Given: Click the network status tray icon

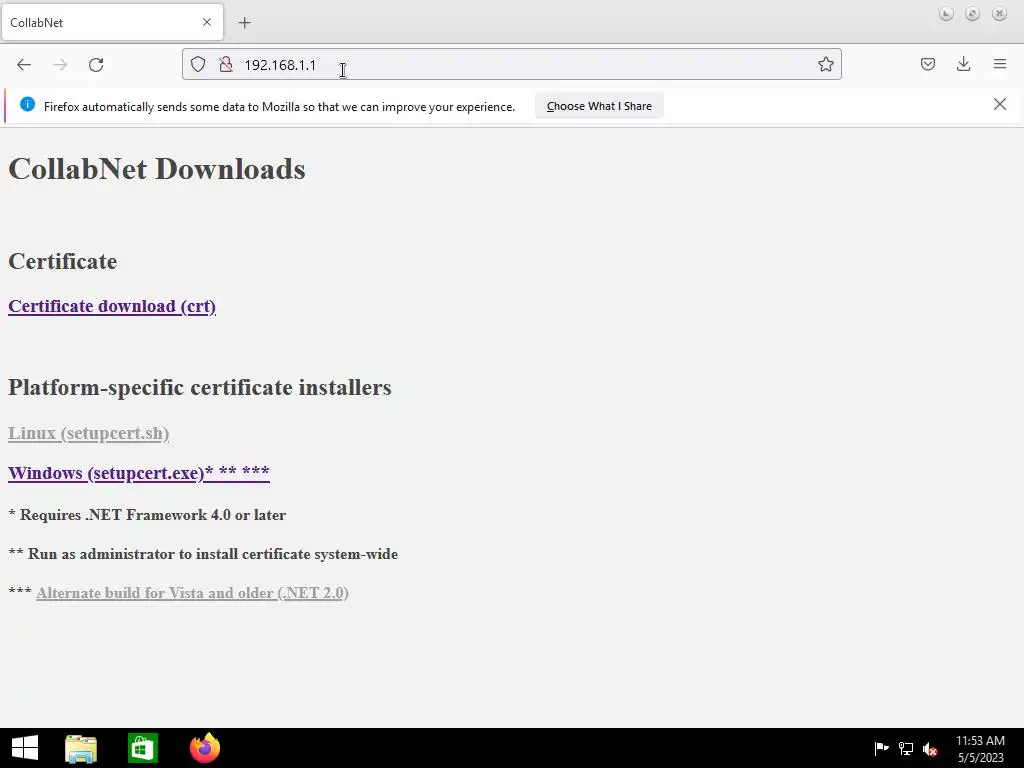Looking at the screenshot, I should 906,748.
